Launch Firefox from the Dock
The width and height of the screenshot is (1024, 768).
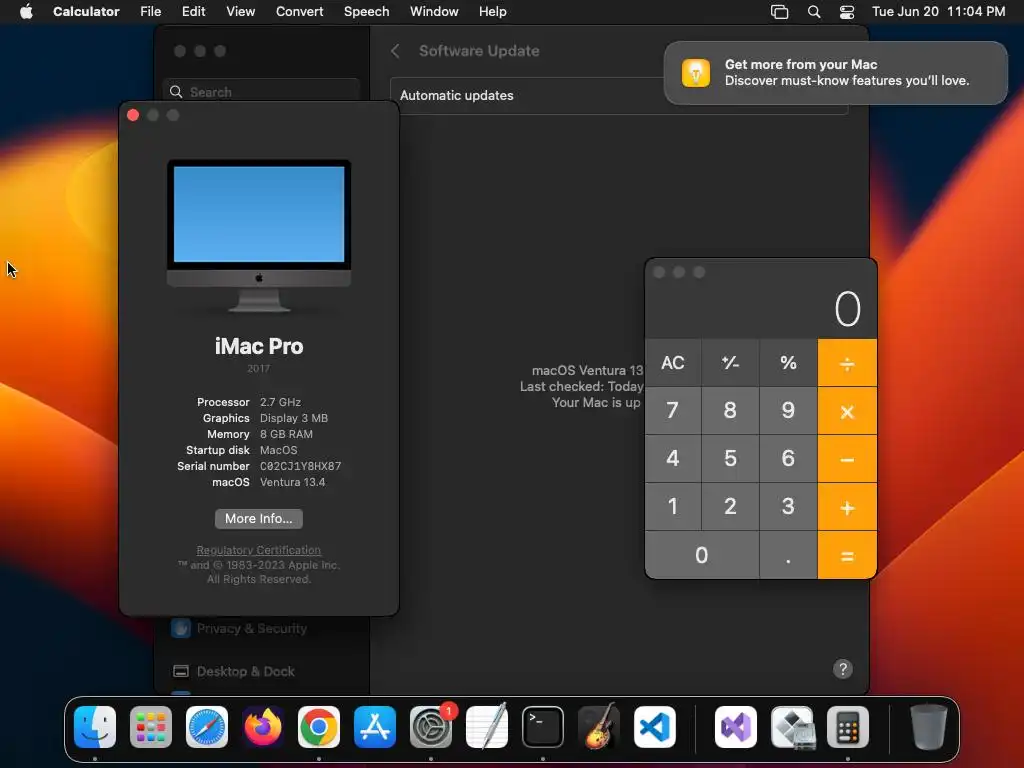coord(263,727)
